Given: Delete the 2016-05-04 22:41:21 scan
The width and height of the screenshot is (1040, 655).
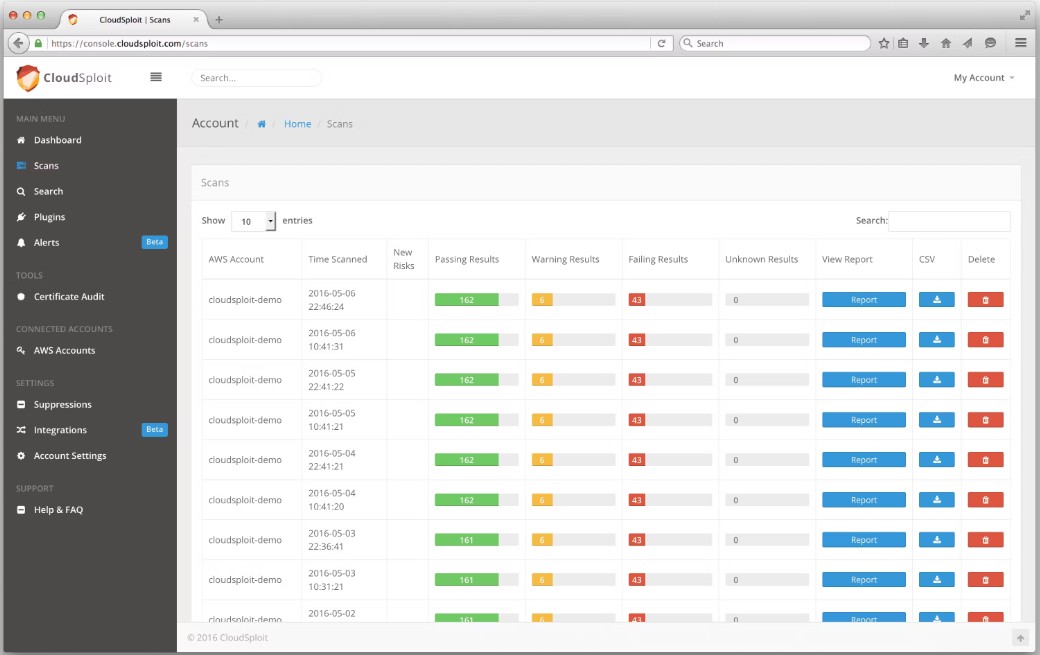Looking at the screenshot, I should pos(985,459).
